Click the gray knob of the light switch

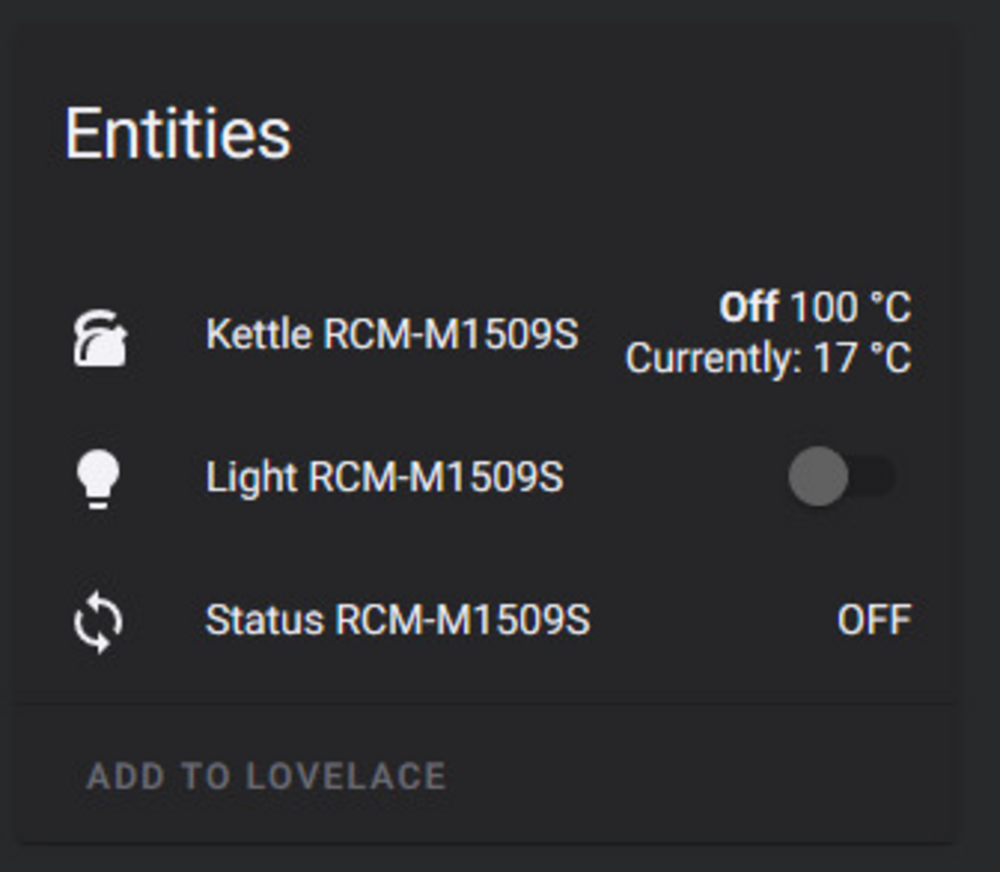(818, 476)
